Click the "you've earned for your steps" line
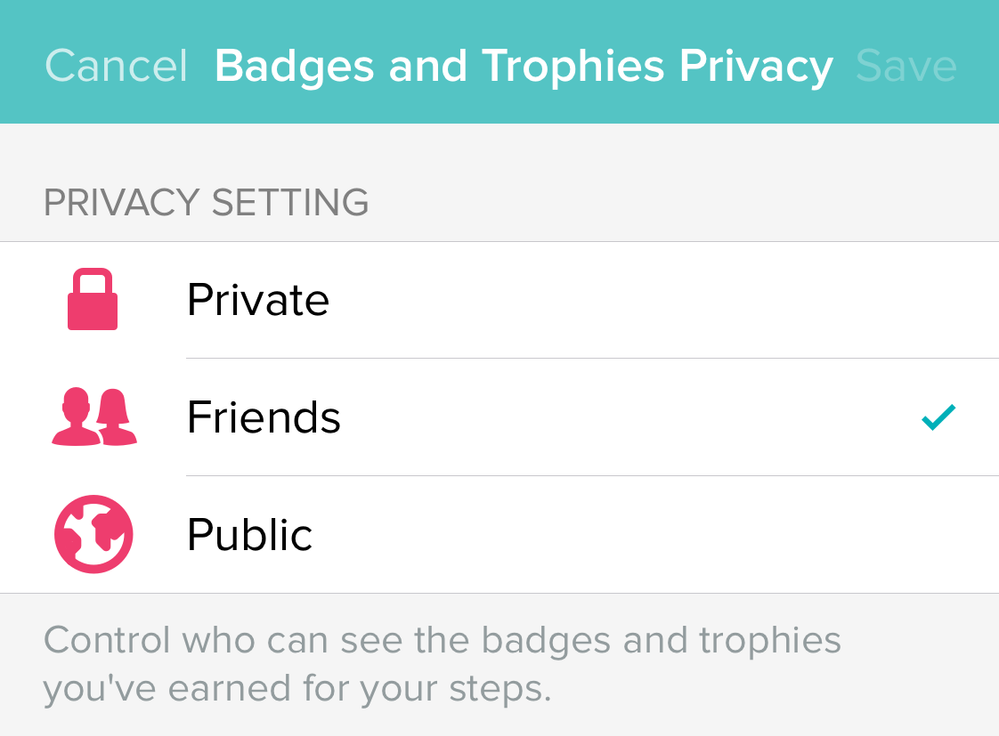999x736 pixels. tap(296, 689)
